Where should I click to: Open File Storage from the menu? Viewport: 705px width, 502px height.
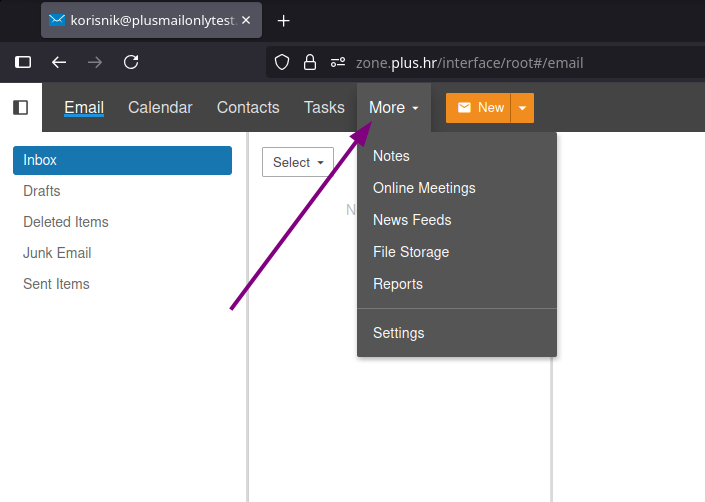click(411, 252)
